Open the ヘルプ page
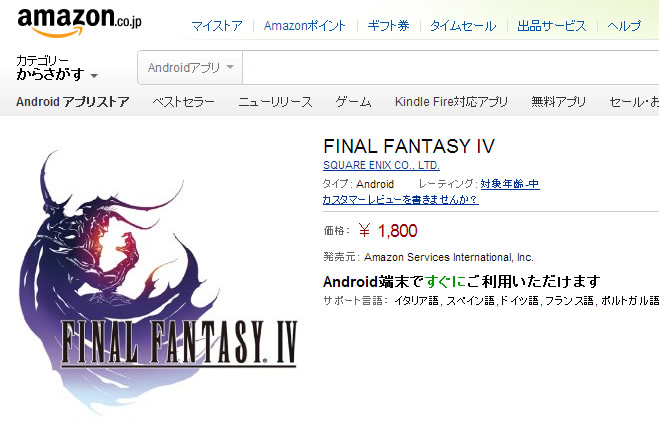 (624, 26)
